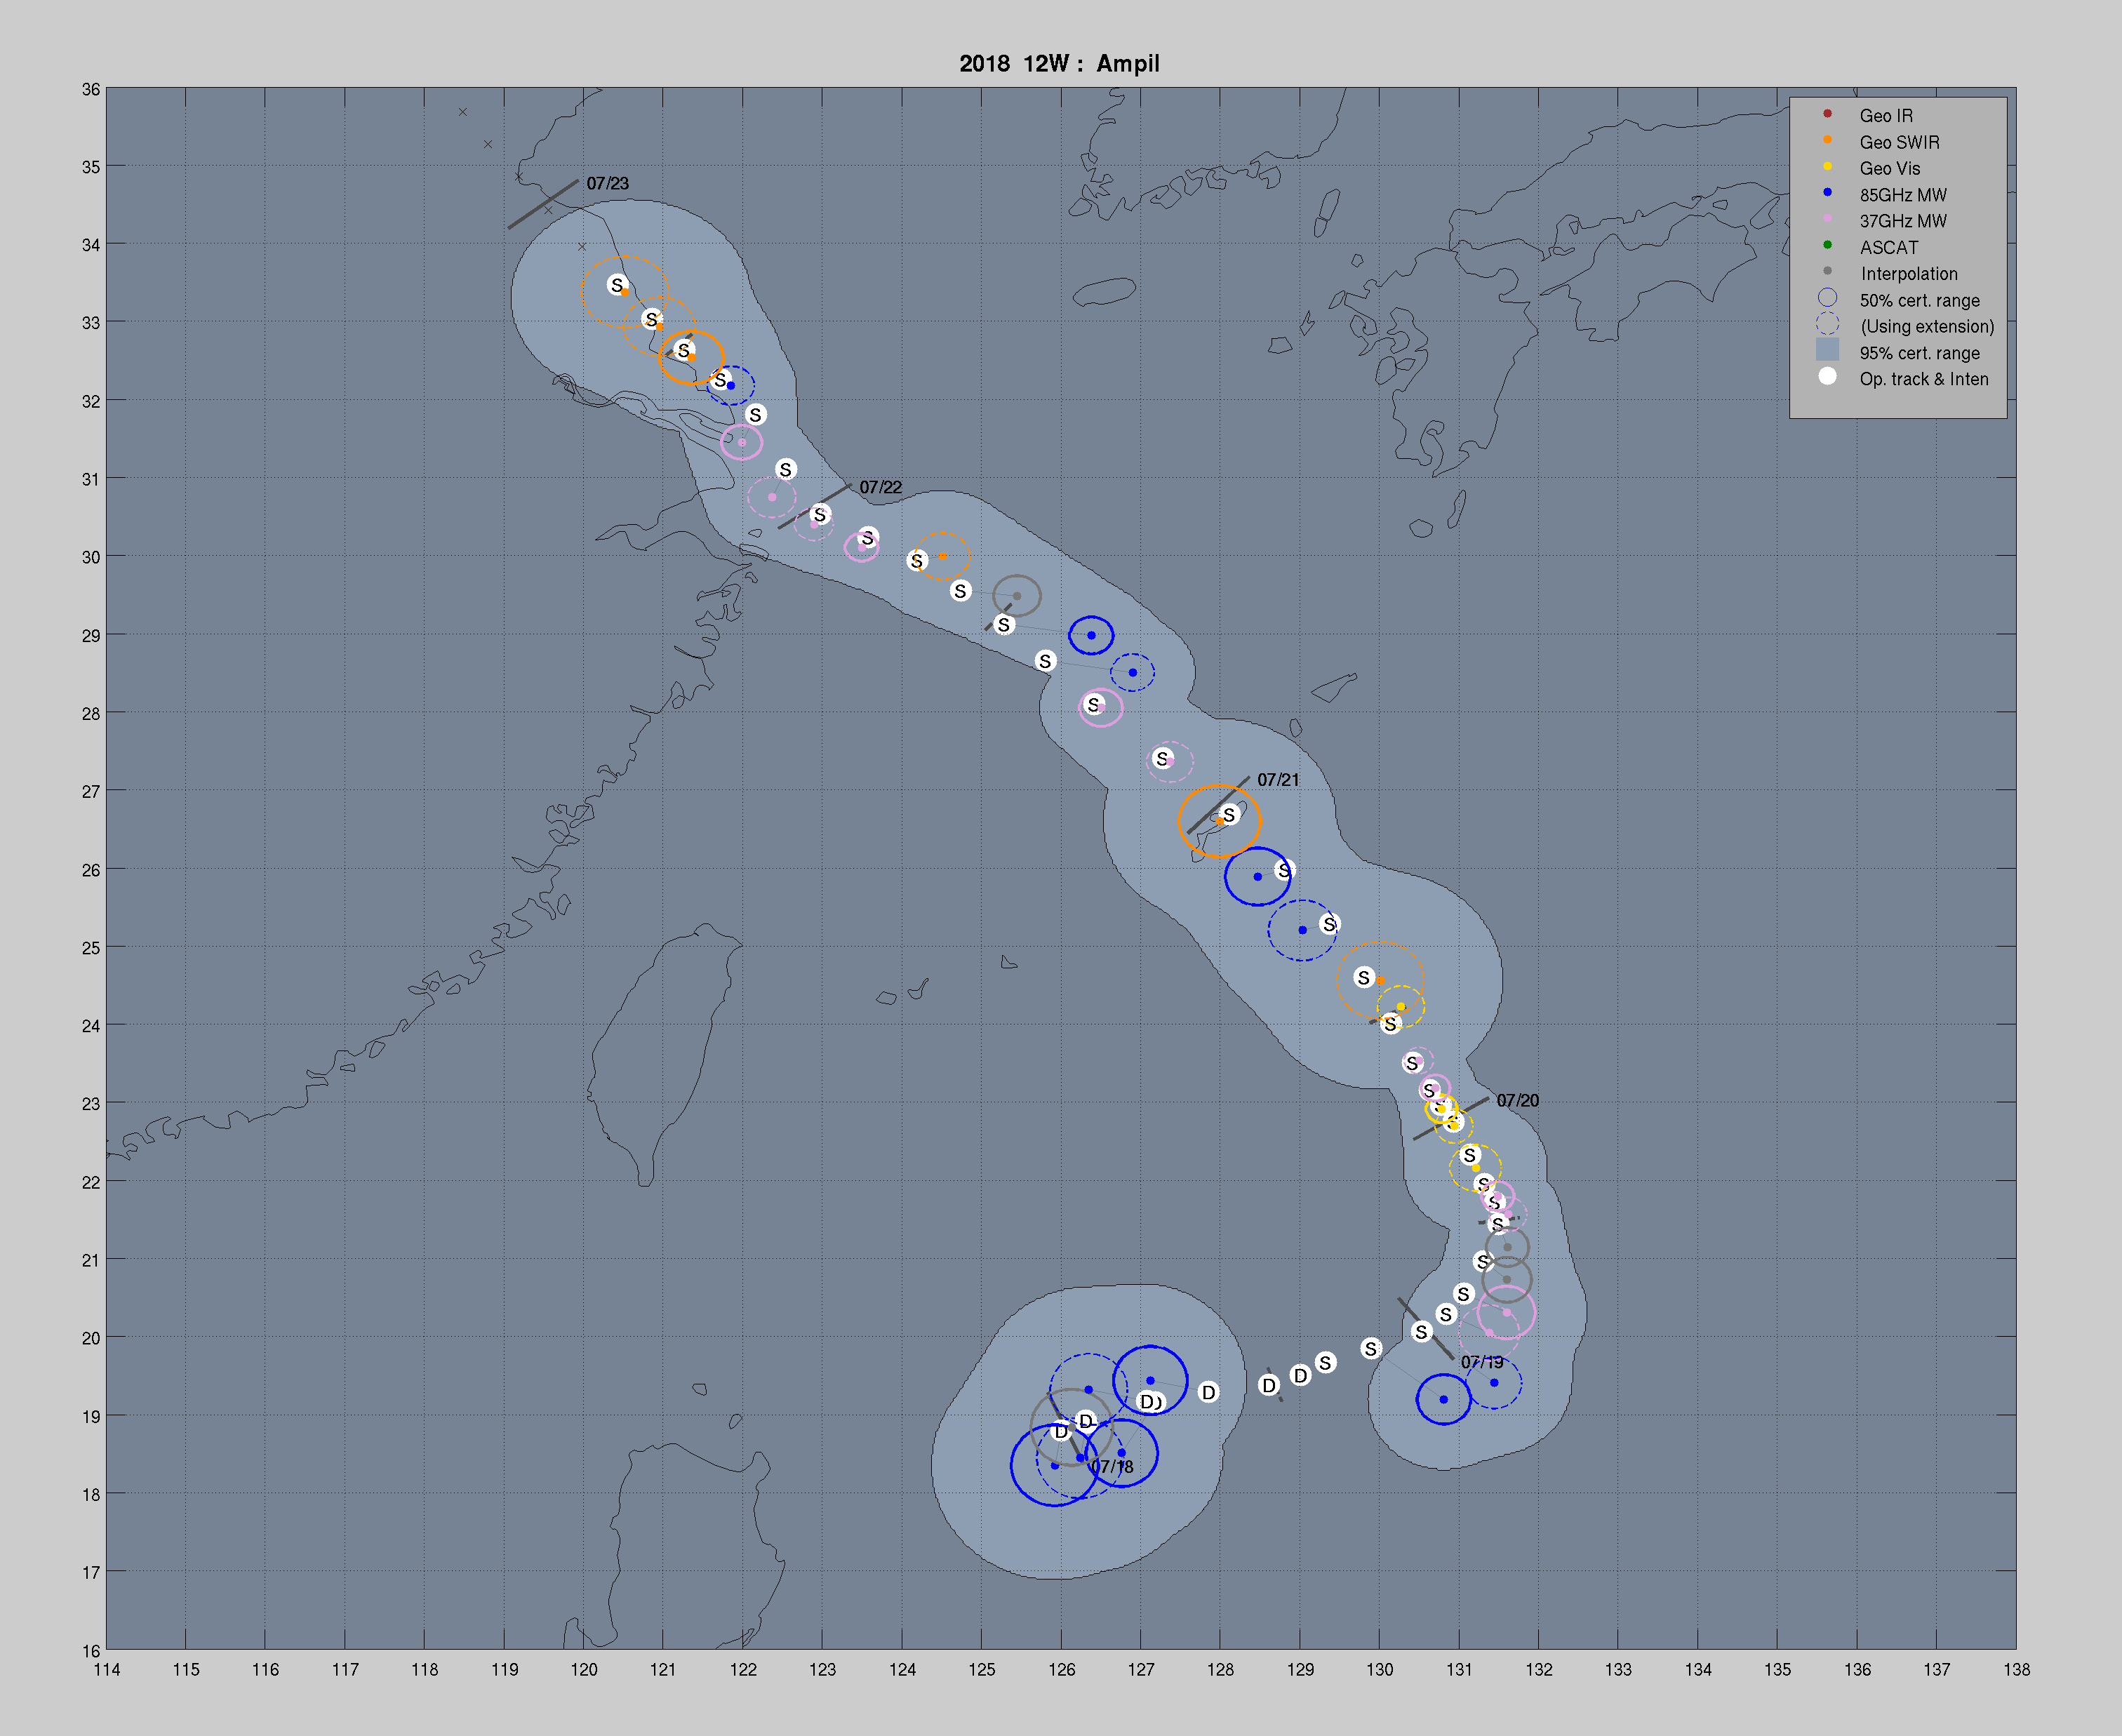The image size is (2122, 1736).
Task: Click the 07/18 date label
Action: pos(1112,1467)
